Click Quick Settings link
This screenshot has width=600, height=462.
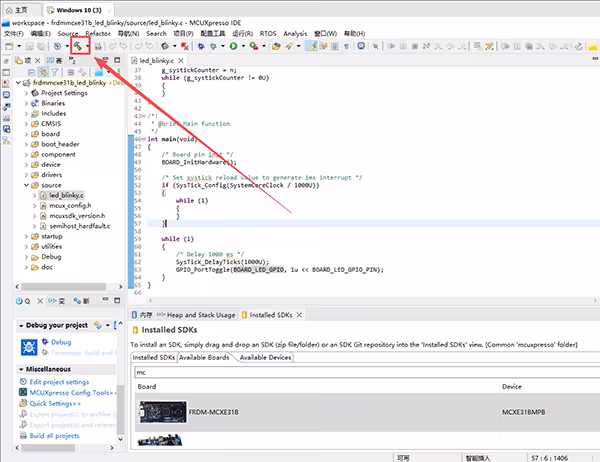pos(55,403)
